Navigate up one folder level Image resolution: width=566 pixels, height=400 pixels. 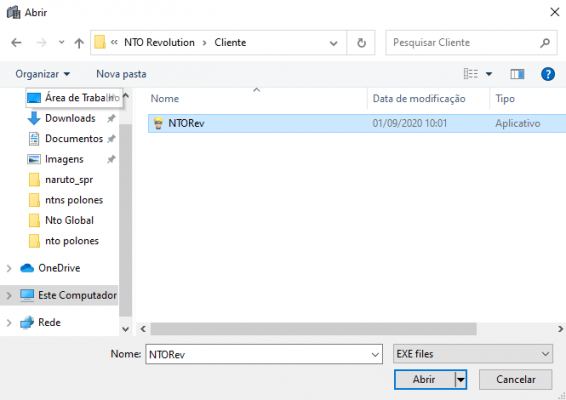pos(79,43)
